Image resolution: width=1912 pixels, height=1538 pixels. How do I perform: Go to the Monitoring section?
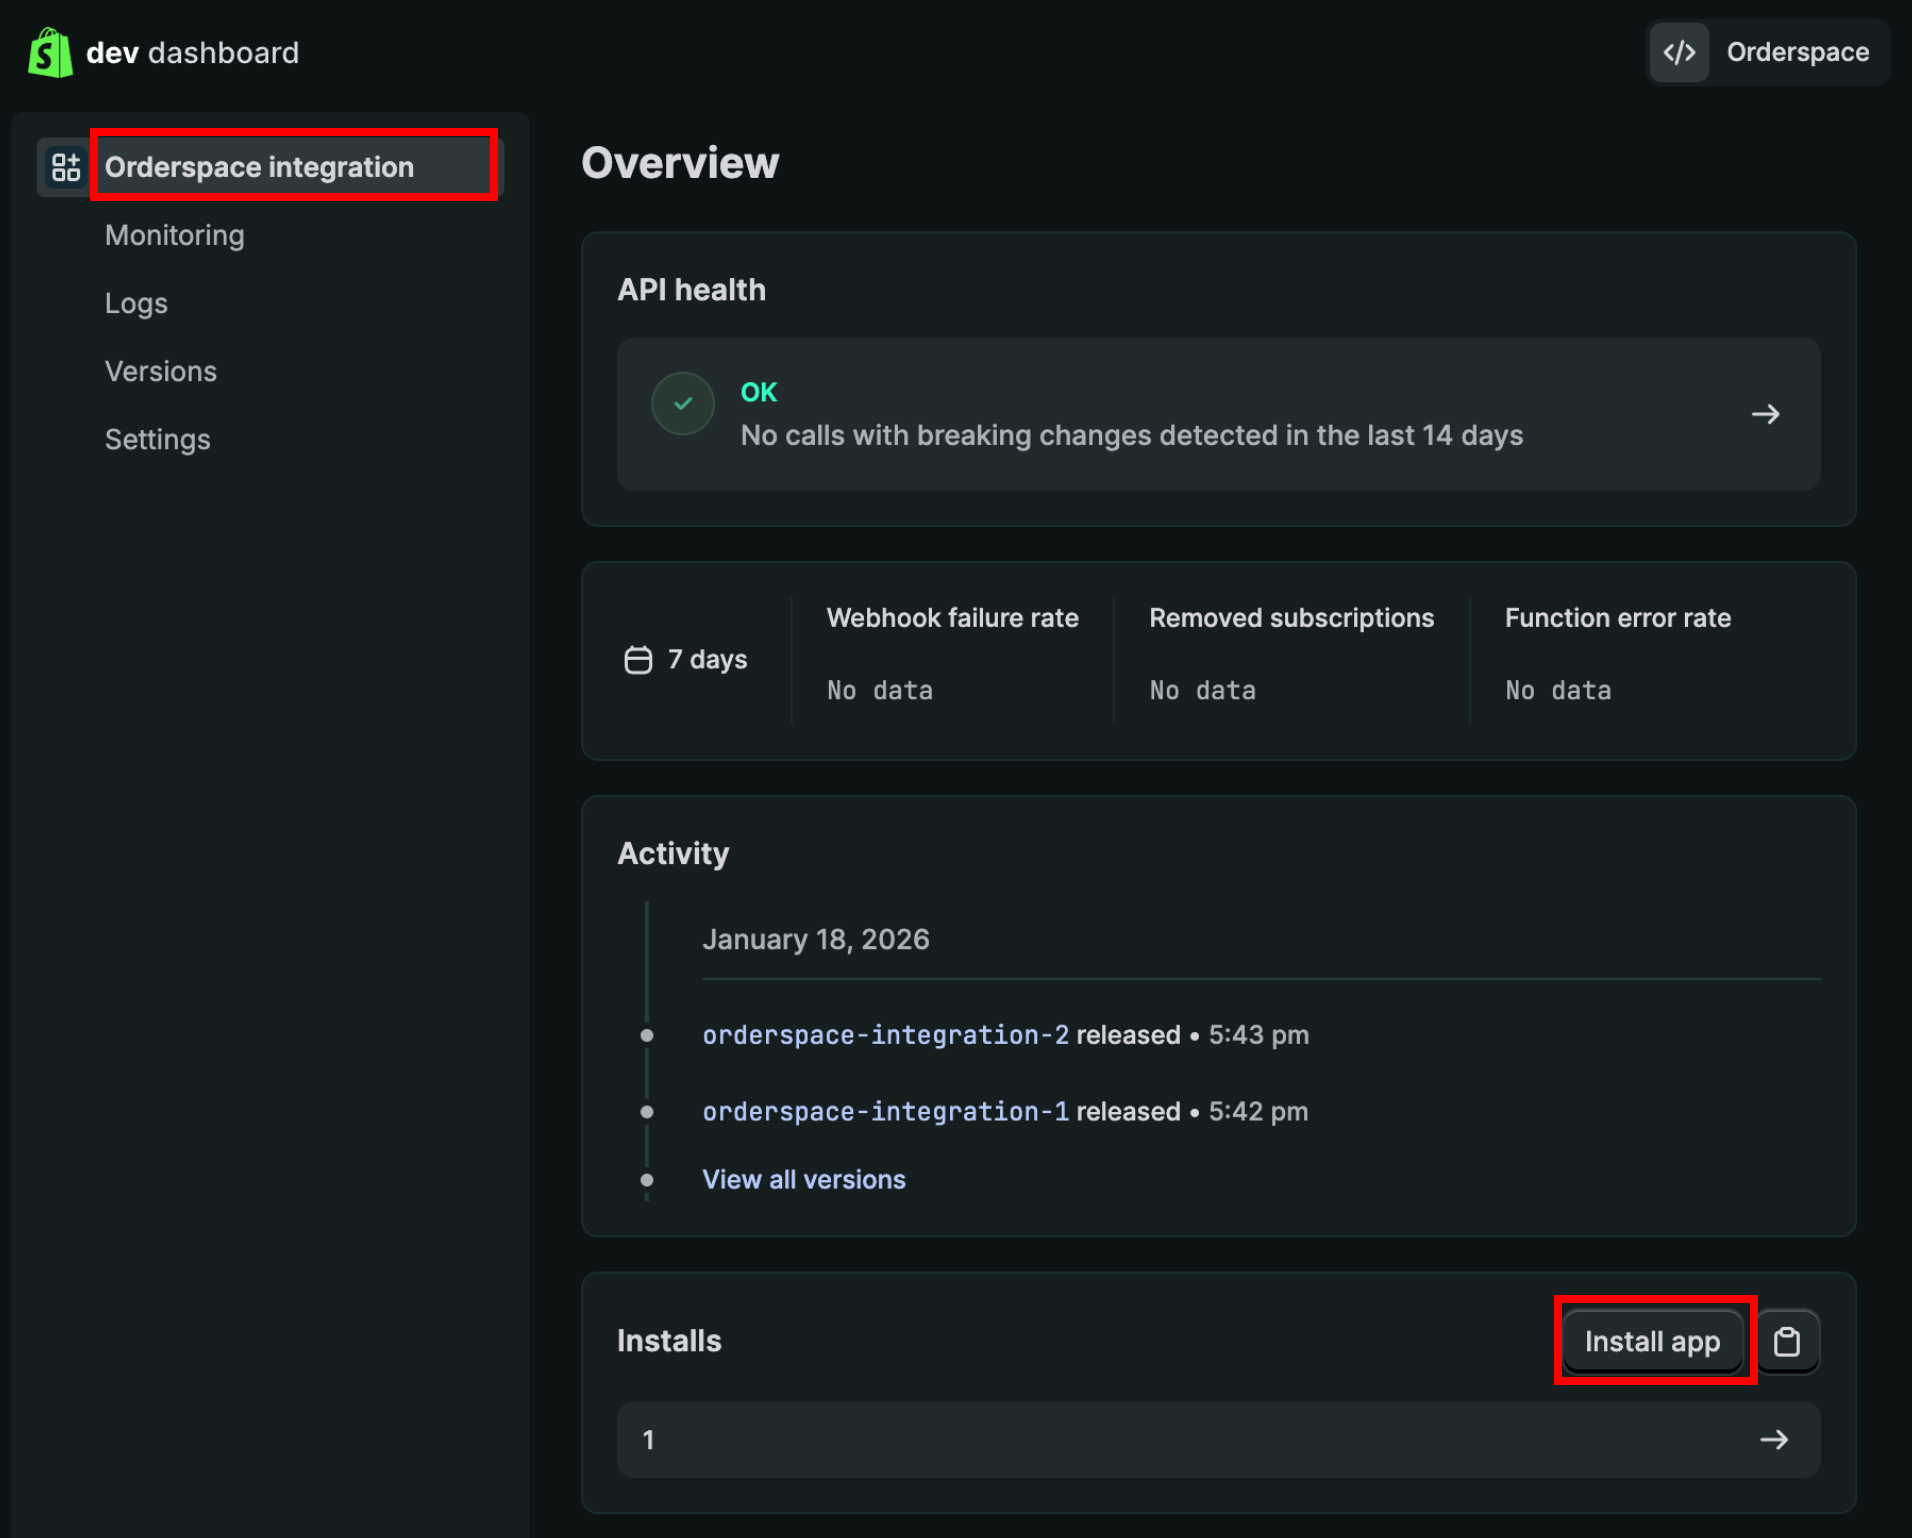(175, 235)
